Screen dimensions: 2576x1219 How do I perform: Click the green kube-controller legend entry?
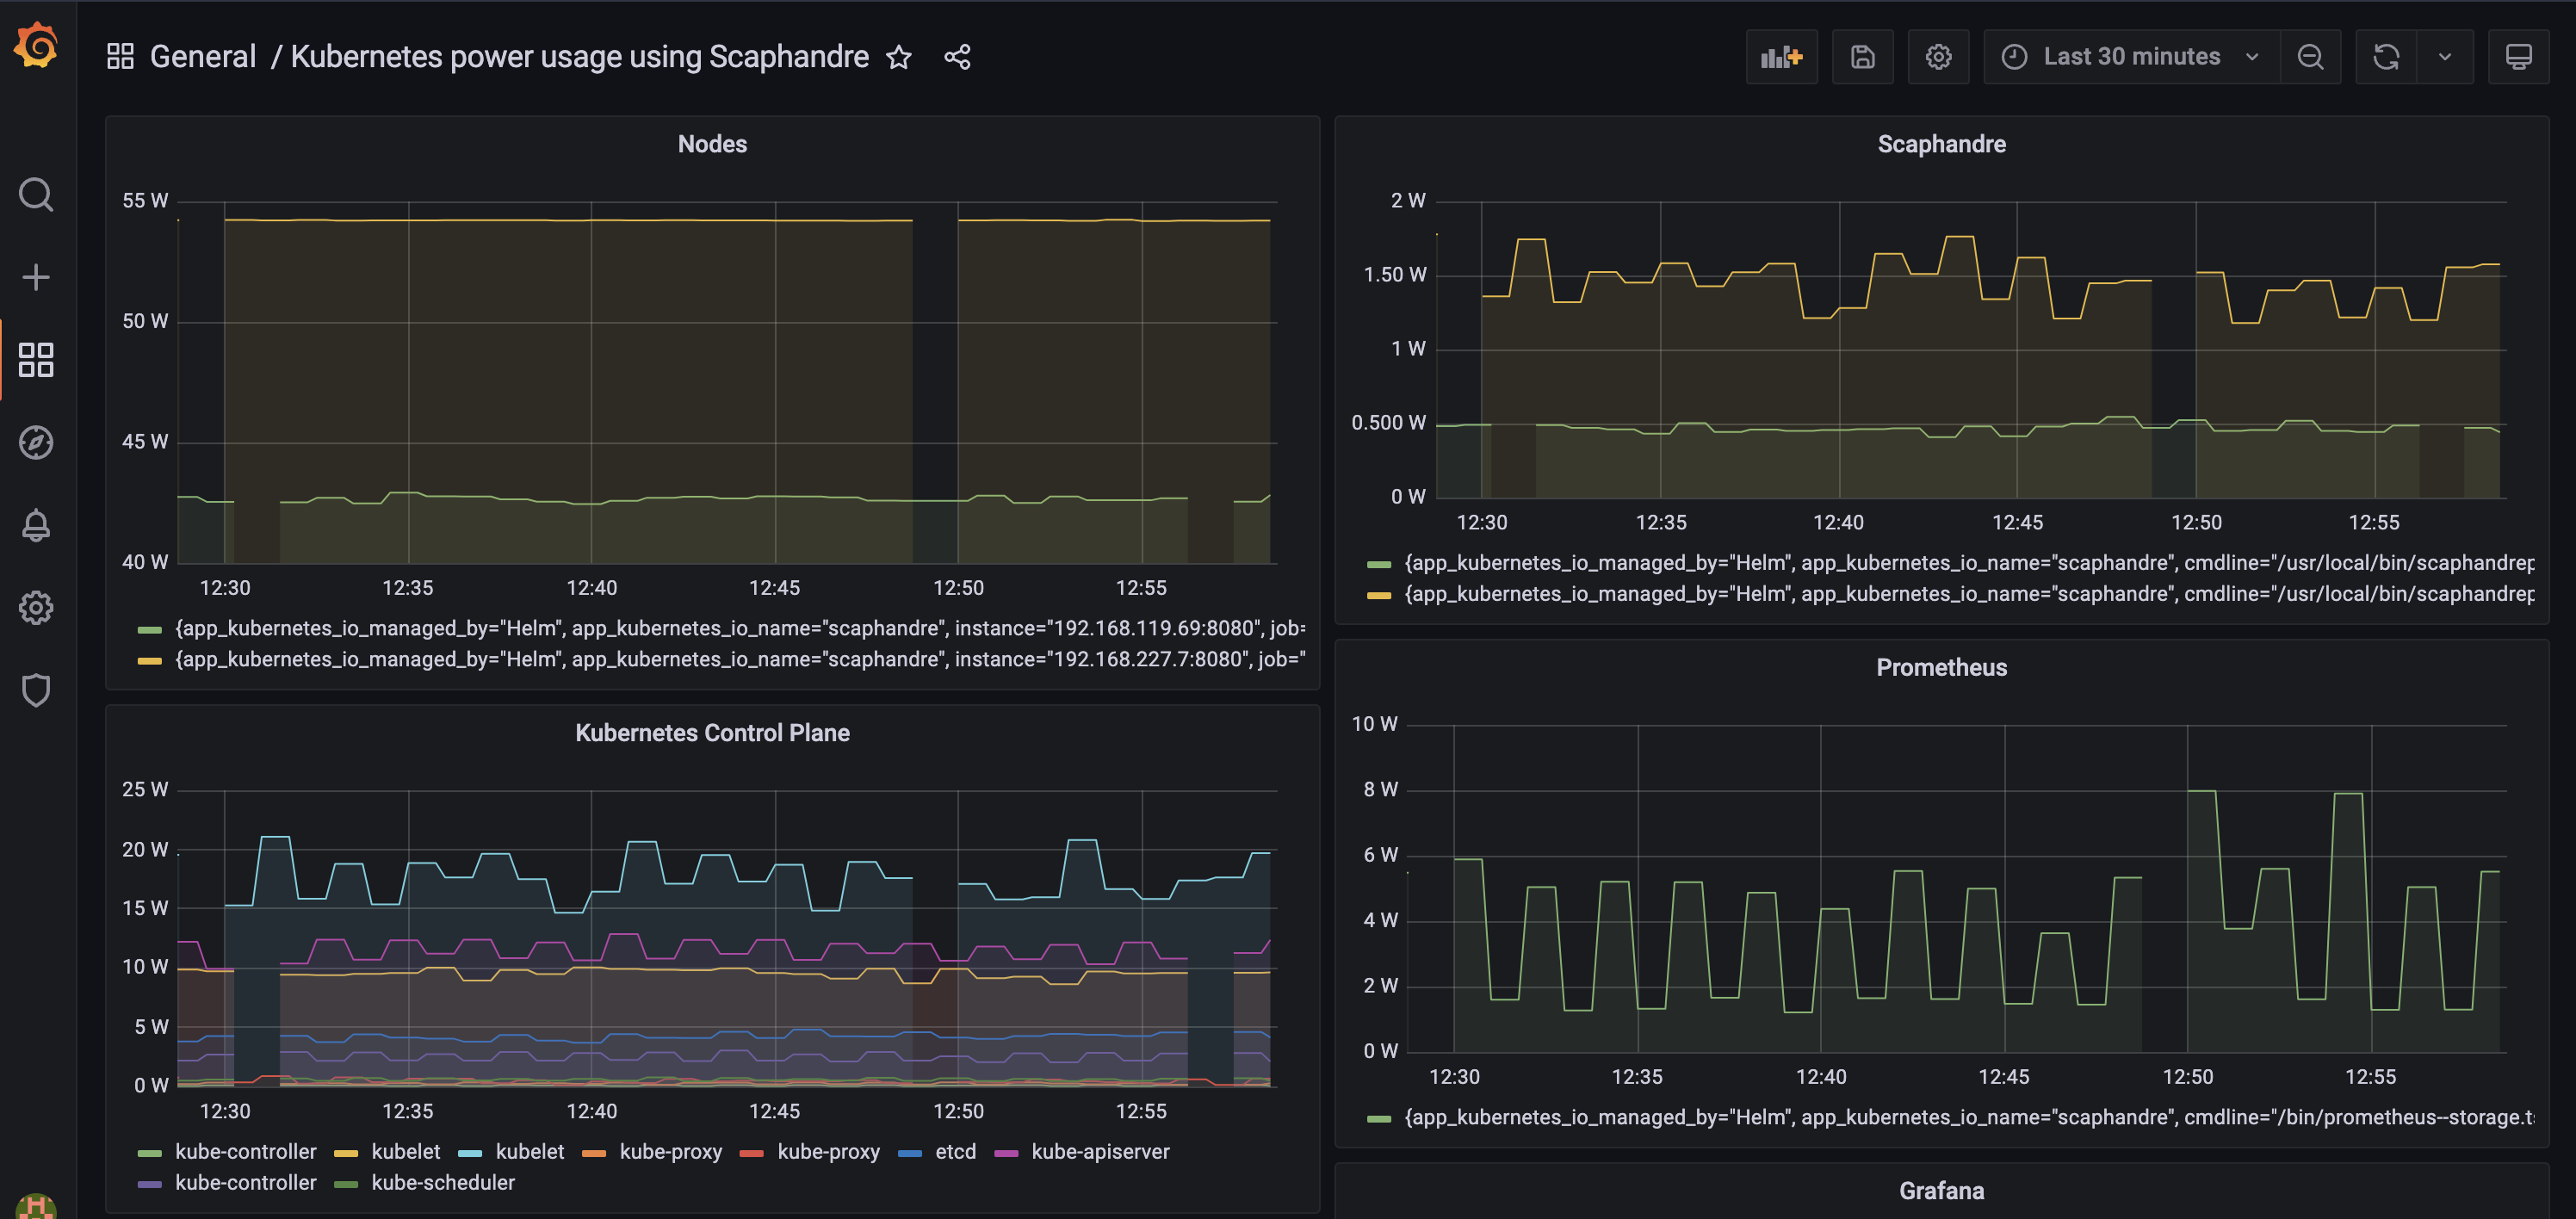click(245, 1152)
